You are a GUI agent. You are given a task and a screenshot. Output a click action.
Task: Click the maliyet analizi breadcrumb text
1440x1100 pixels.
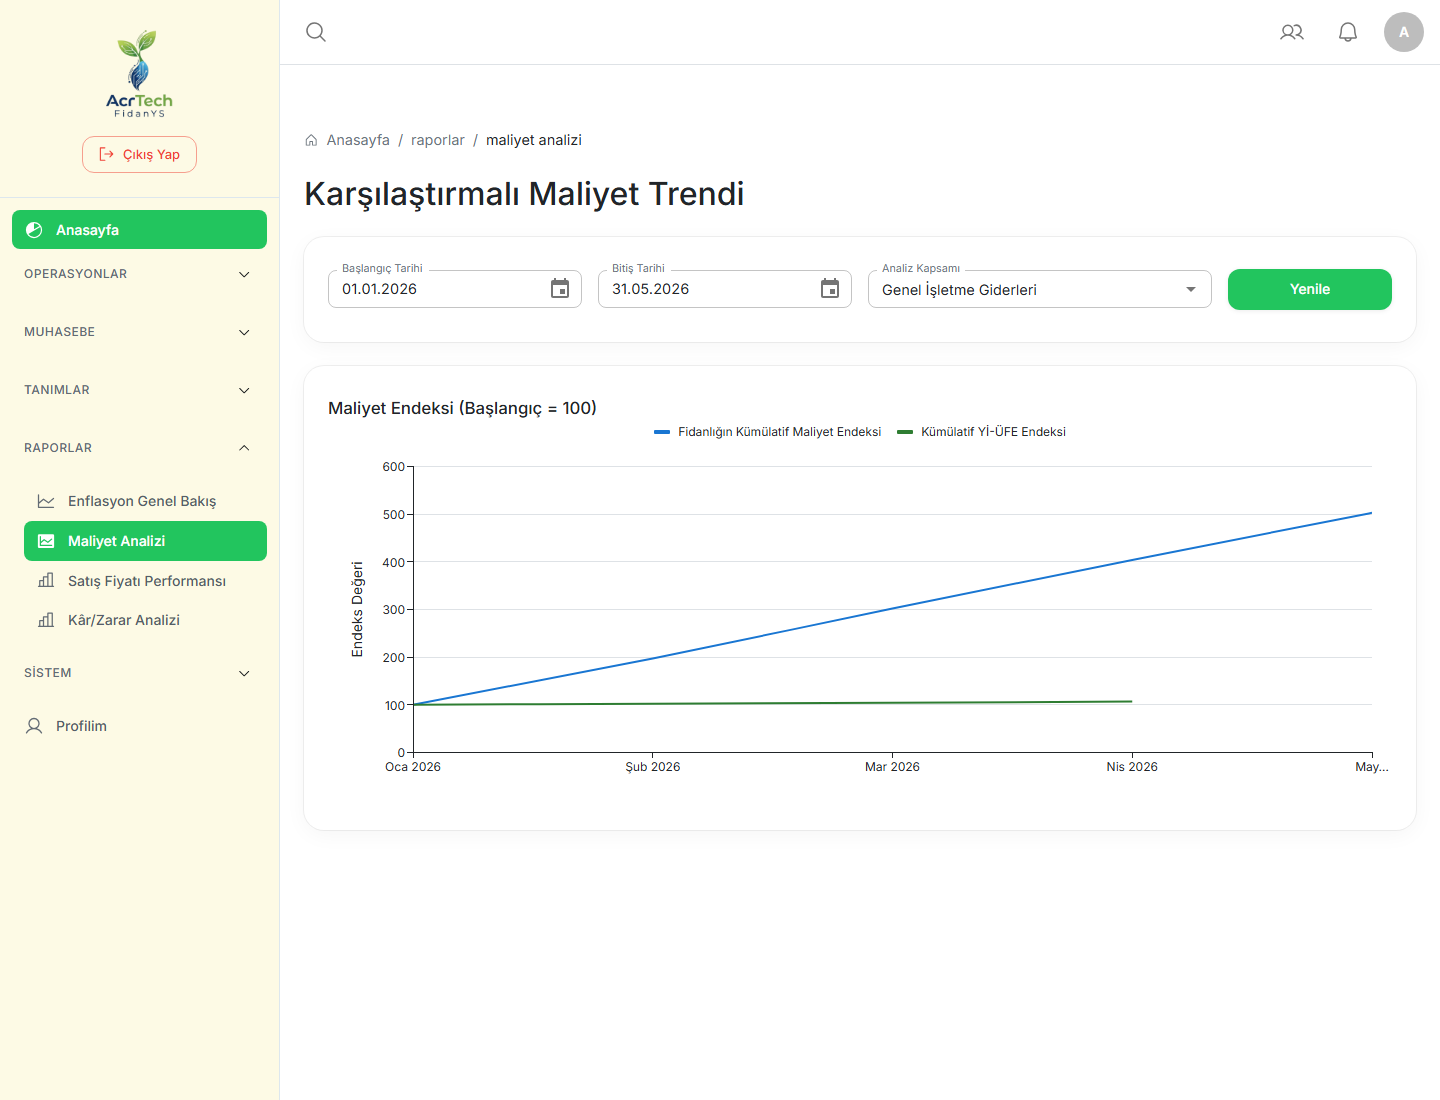point(534,140)
